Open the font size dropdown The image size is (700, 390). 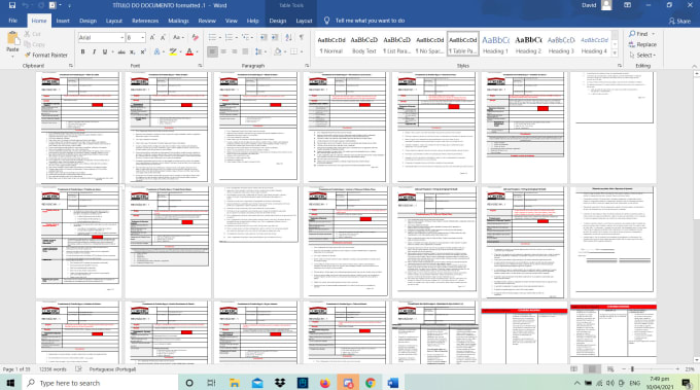(x=135, y=37)
